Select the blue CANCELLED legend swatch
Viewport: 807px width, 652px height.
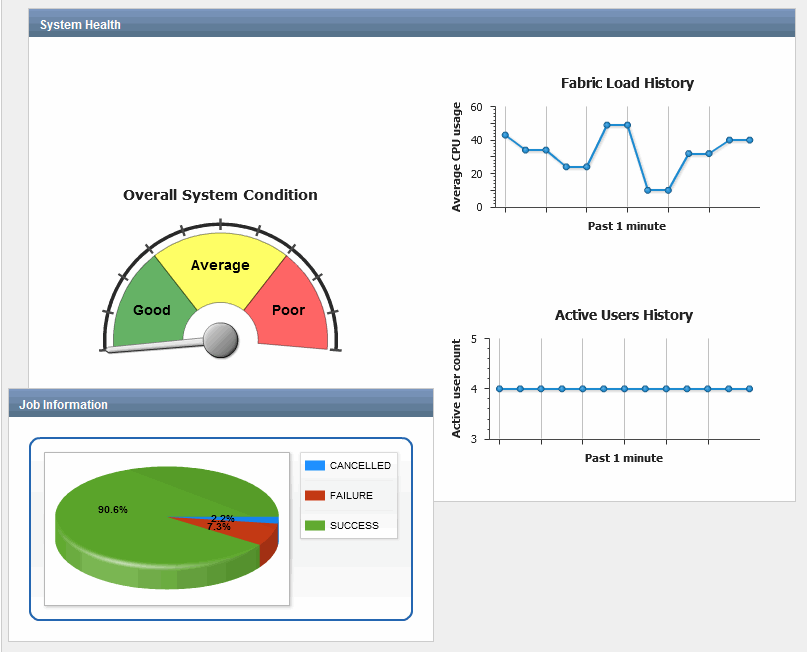tap(314, 465)
